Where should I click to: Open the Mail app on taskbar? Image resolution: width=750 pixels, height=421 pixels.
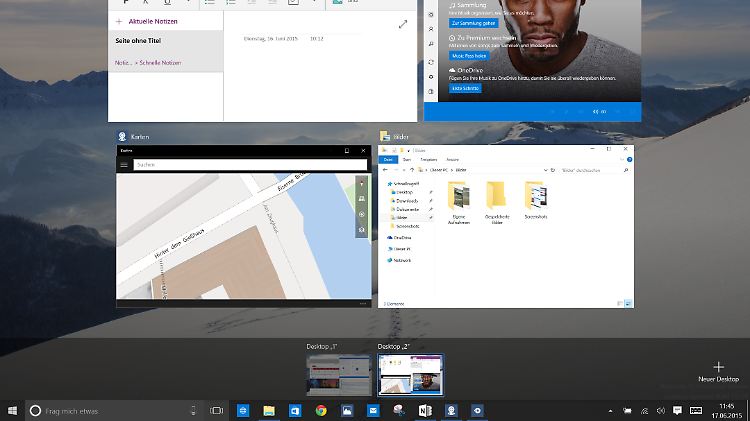point(373,410)
